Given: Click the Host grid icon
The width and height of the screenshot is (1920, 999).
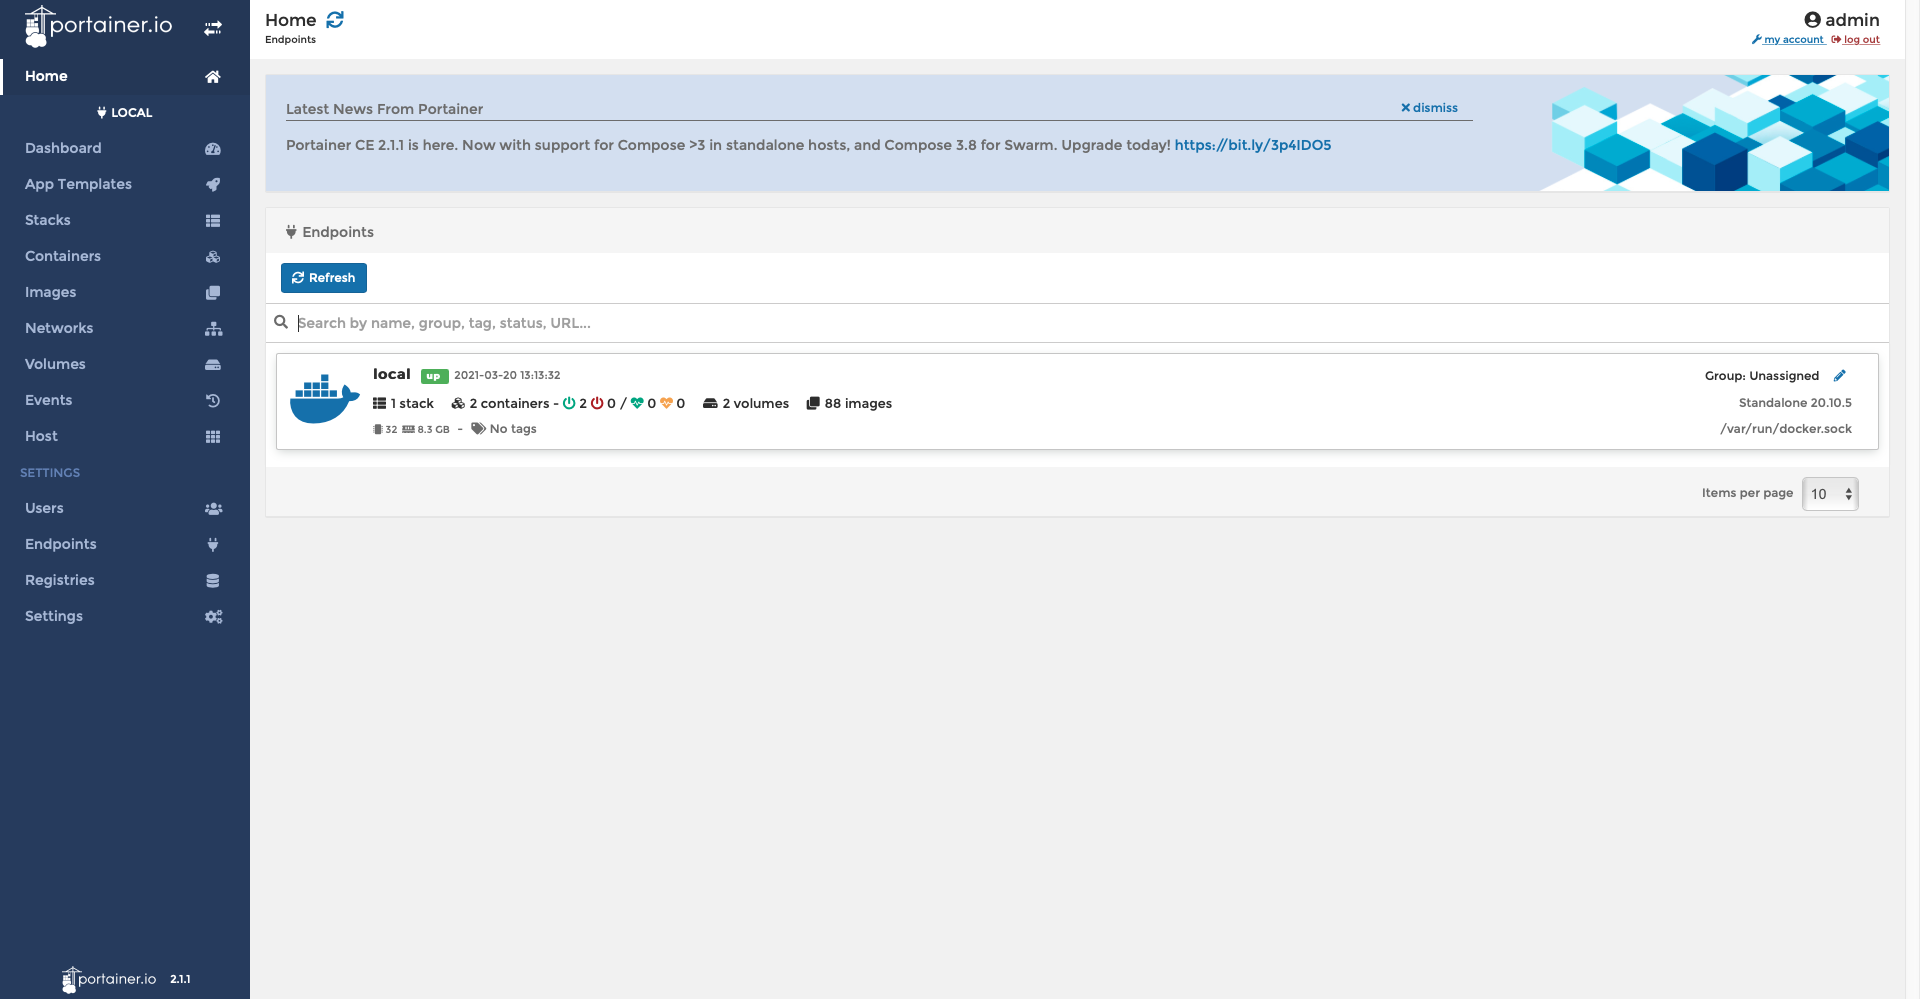Looking at the screenshot, I should pyautogui.click(x=213, y=437).
